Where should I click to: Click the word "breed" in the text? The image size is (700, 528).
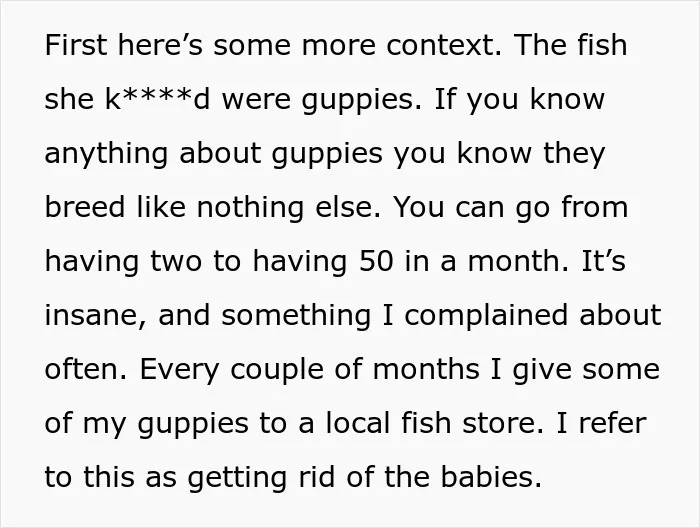click(85, 207)
